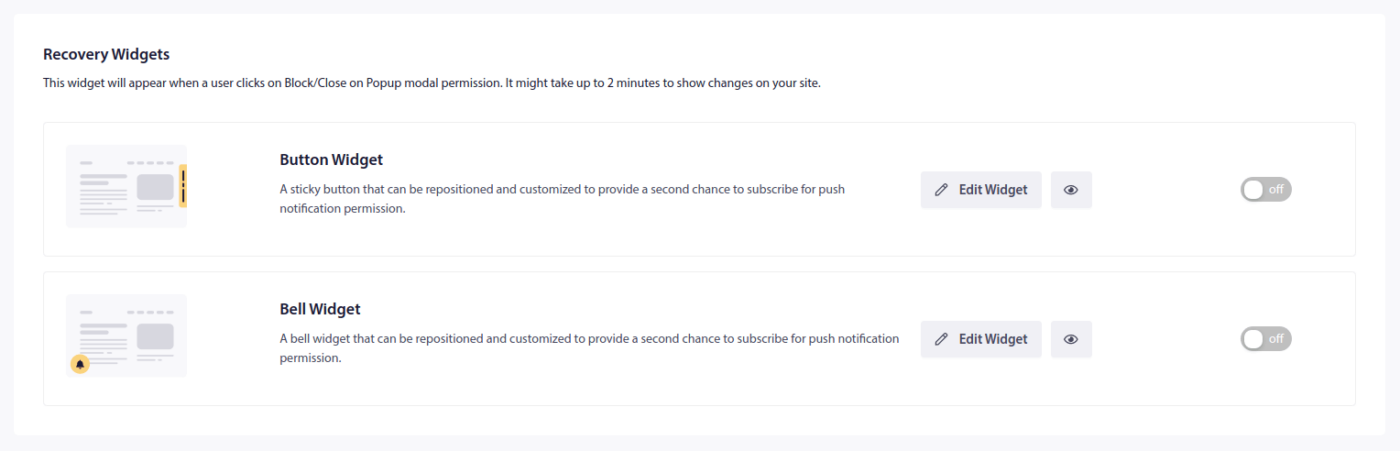
Task: Click pencil icon in Button Widget's edit button
Action: pyautogui.click(x=941, y=190)
